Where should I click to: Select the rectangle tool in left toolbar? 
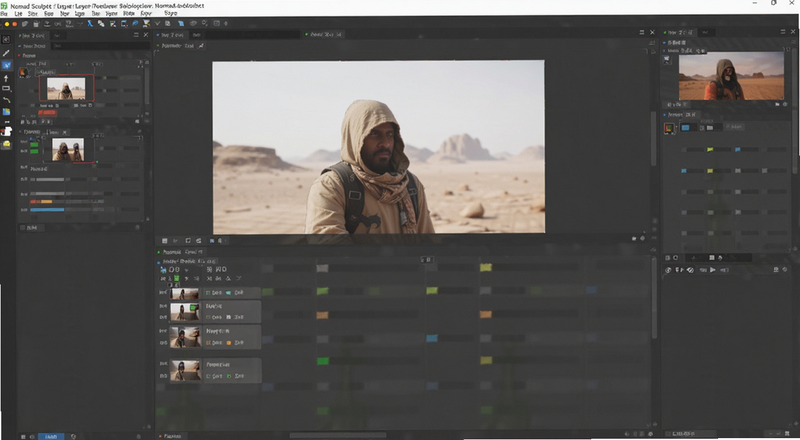click(6, 89)
